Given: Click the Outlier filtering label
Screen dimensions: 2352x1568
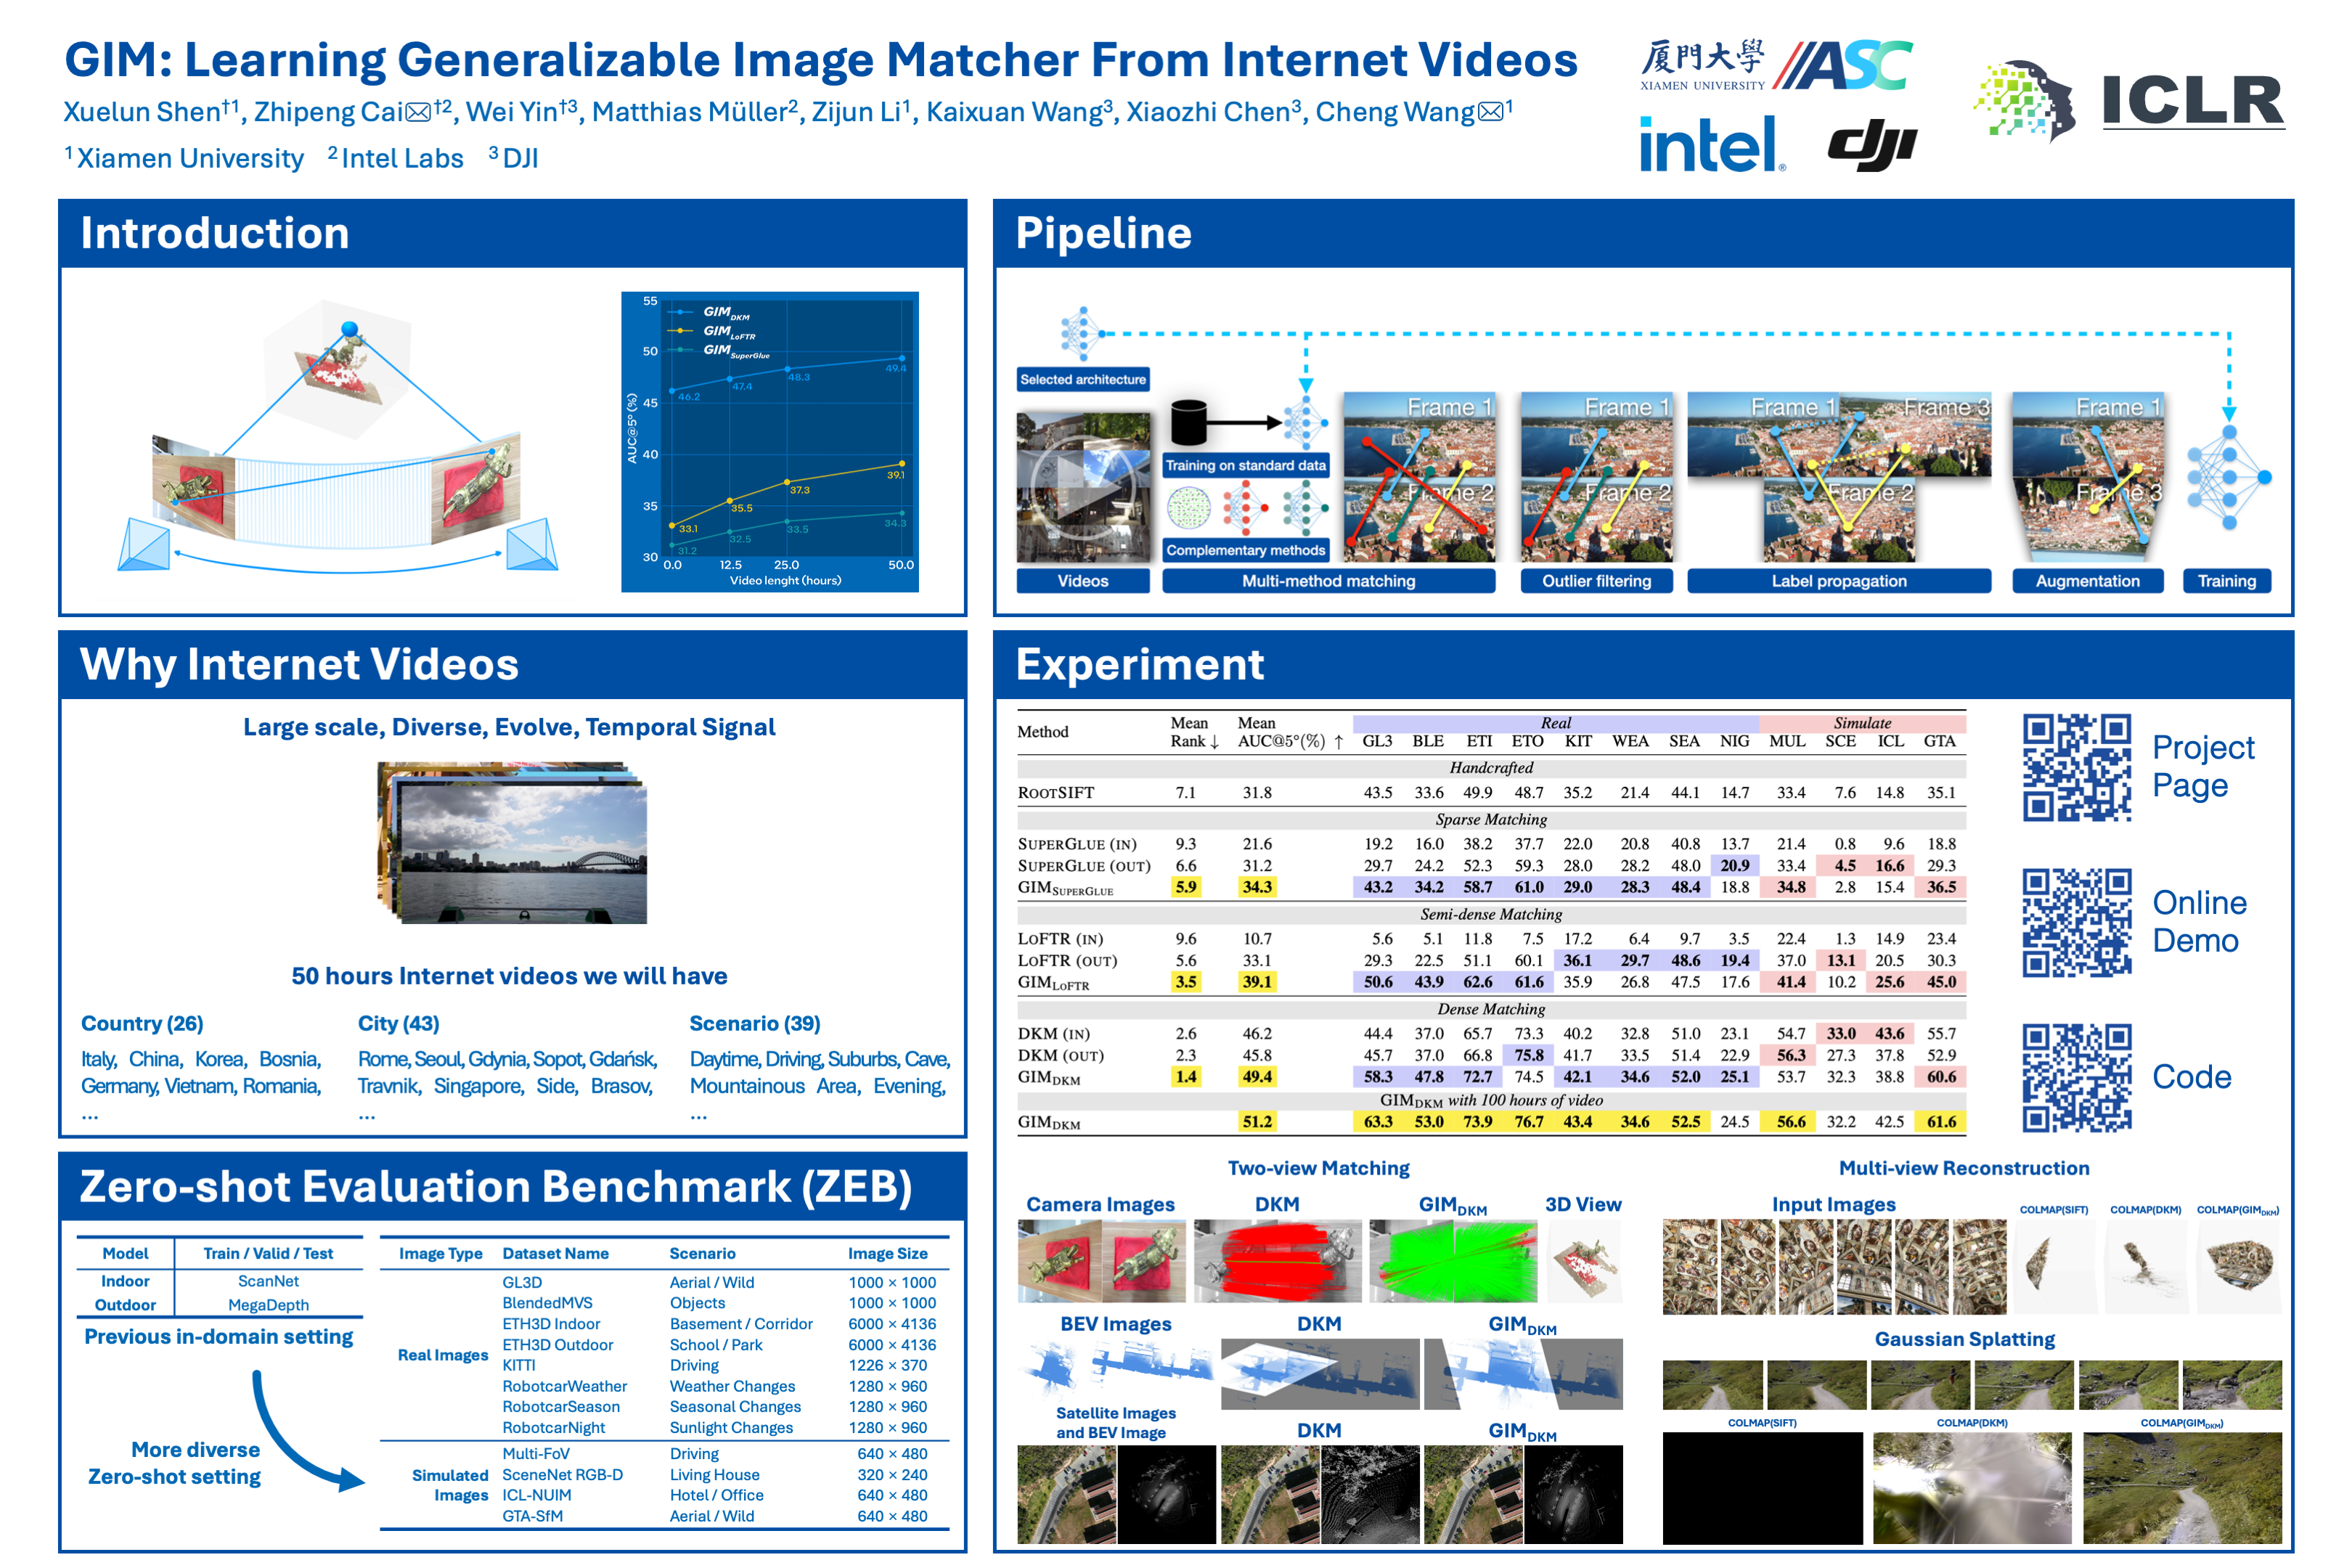Looking at the screenshot, I should click(1596, 581).
